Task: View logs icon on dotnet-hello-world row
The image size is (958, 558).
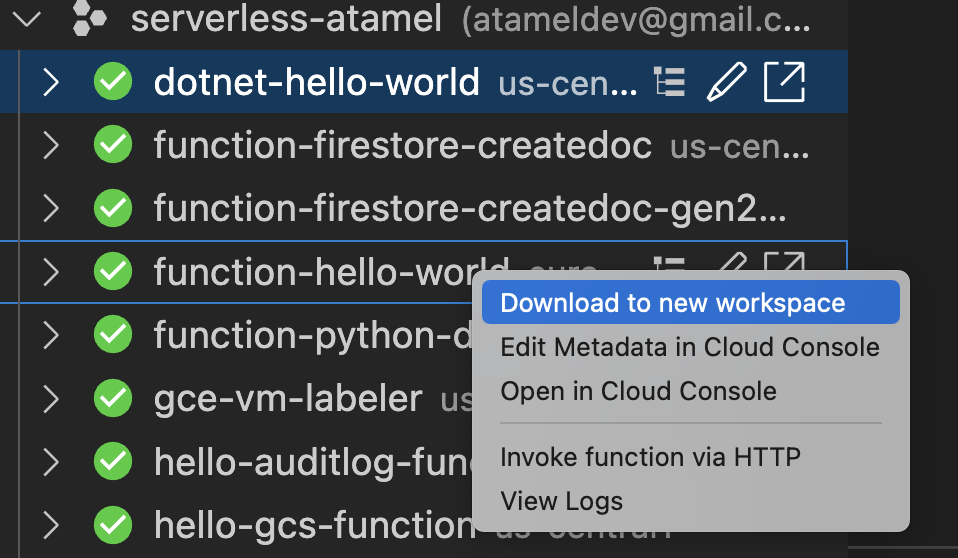Action: point(670,82)
